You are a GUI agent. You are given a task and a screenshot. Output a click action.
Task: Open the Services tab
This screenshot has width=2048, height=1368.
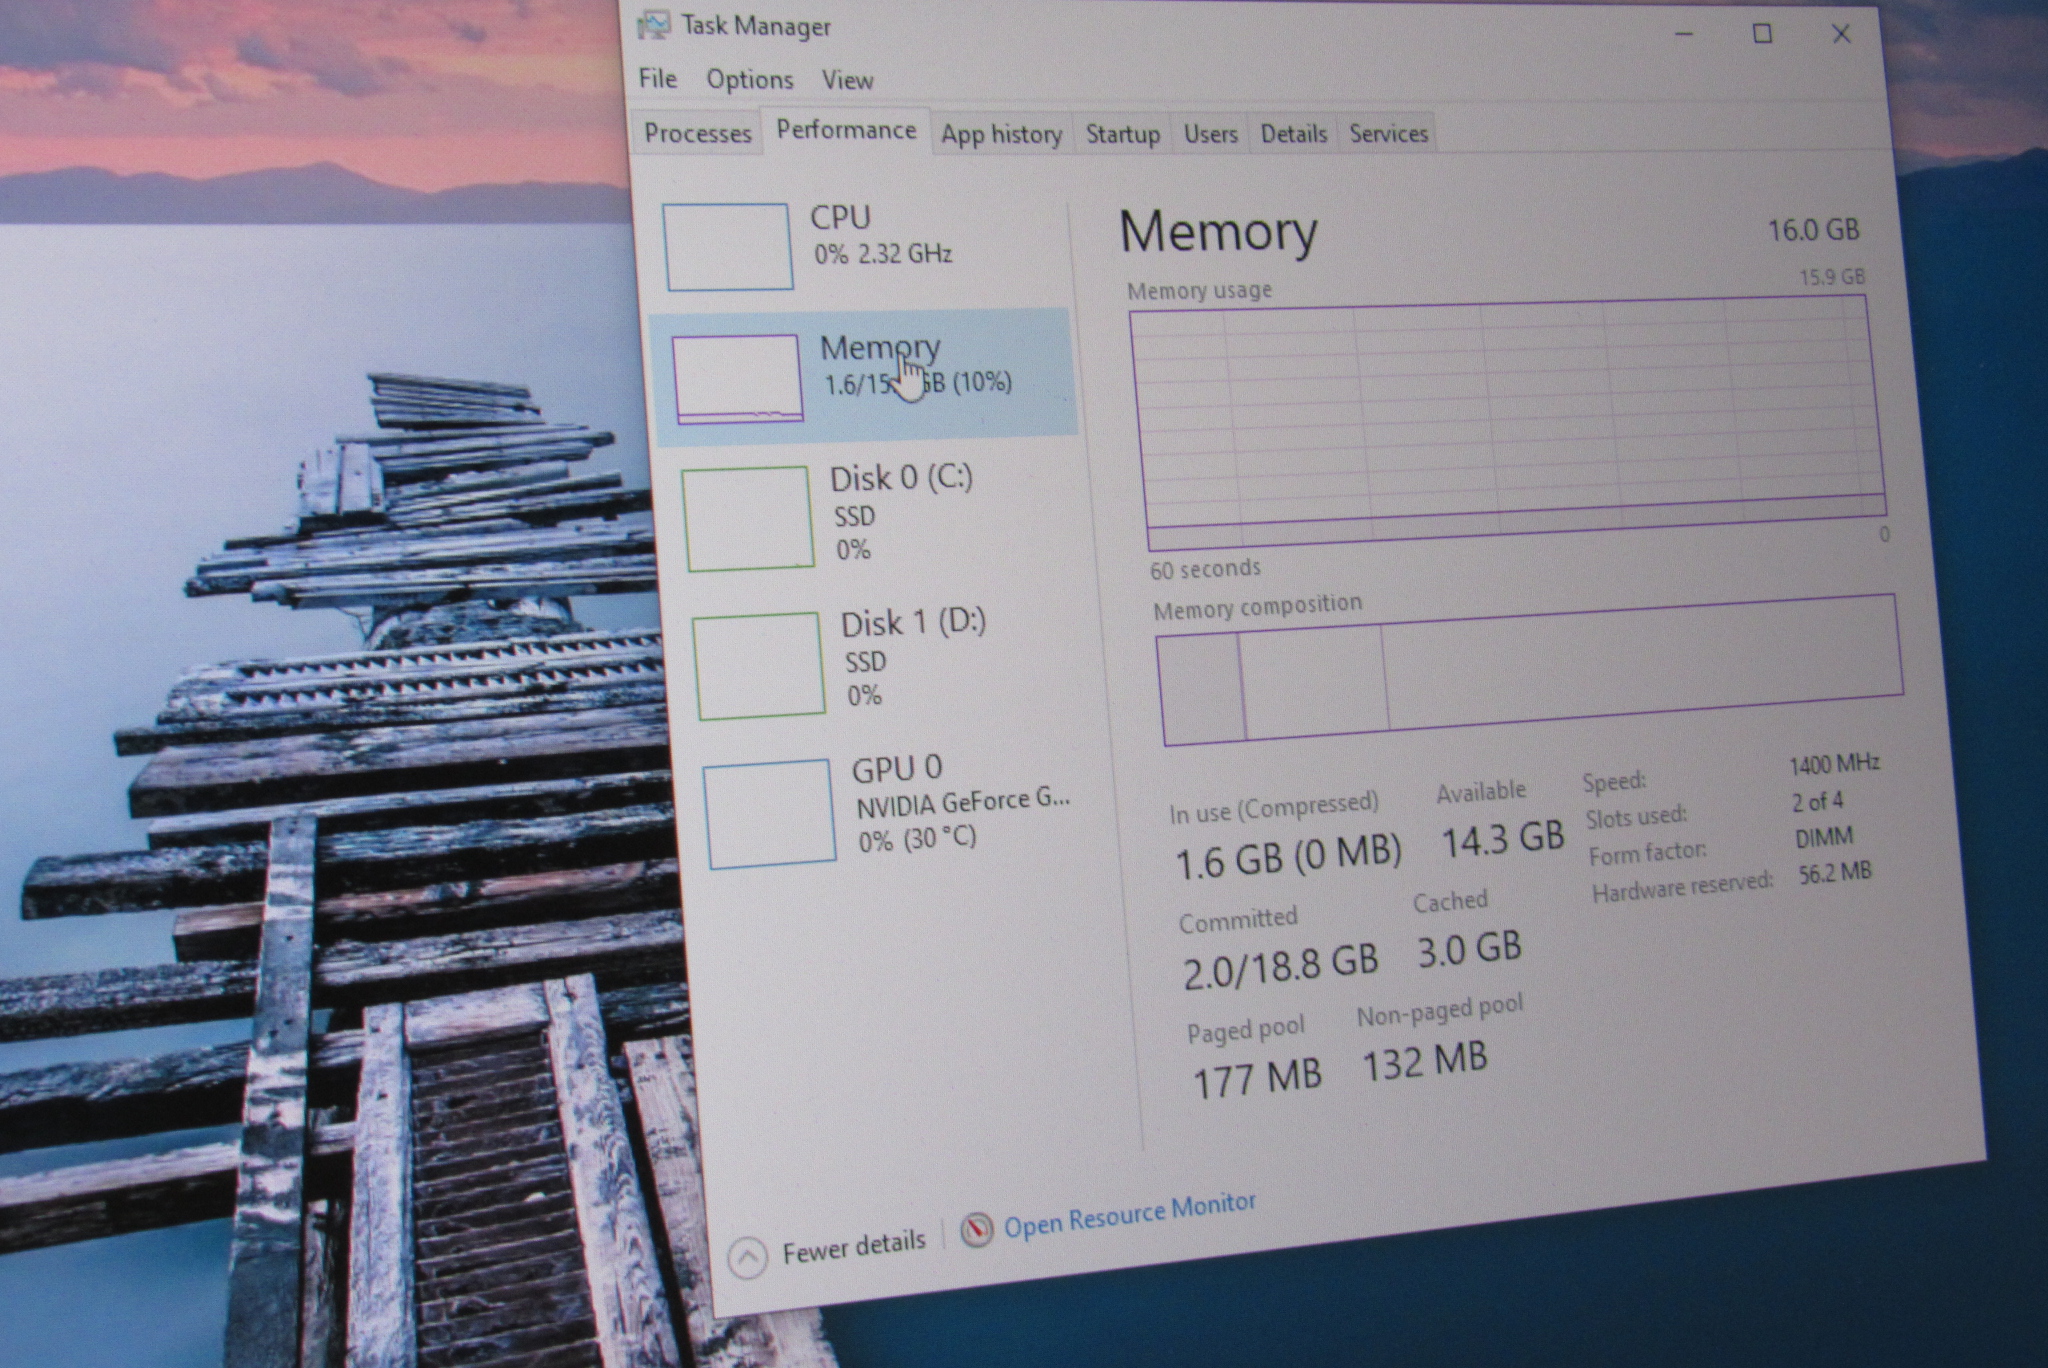(x=1388, y=134)
